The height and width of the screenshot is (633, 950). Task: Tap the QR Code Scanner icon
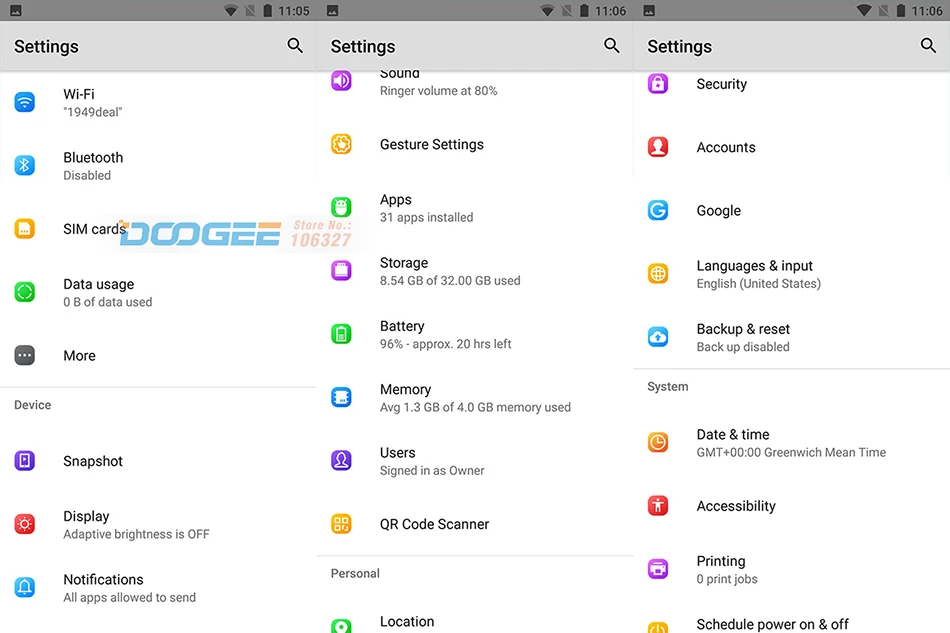point(341,524)
